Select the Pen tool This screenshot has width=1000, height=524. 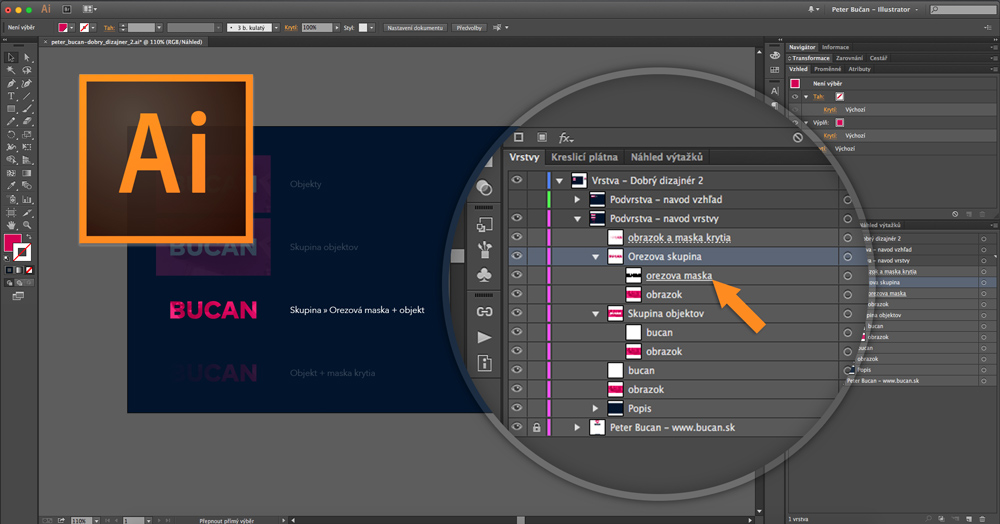11,84
